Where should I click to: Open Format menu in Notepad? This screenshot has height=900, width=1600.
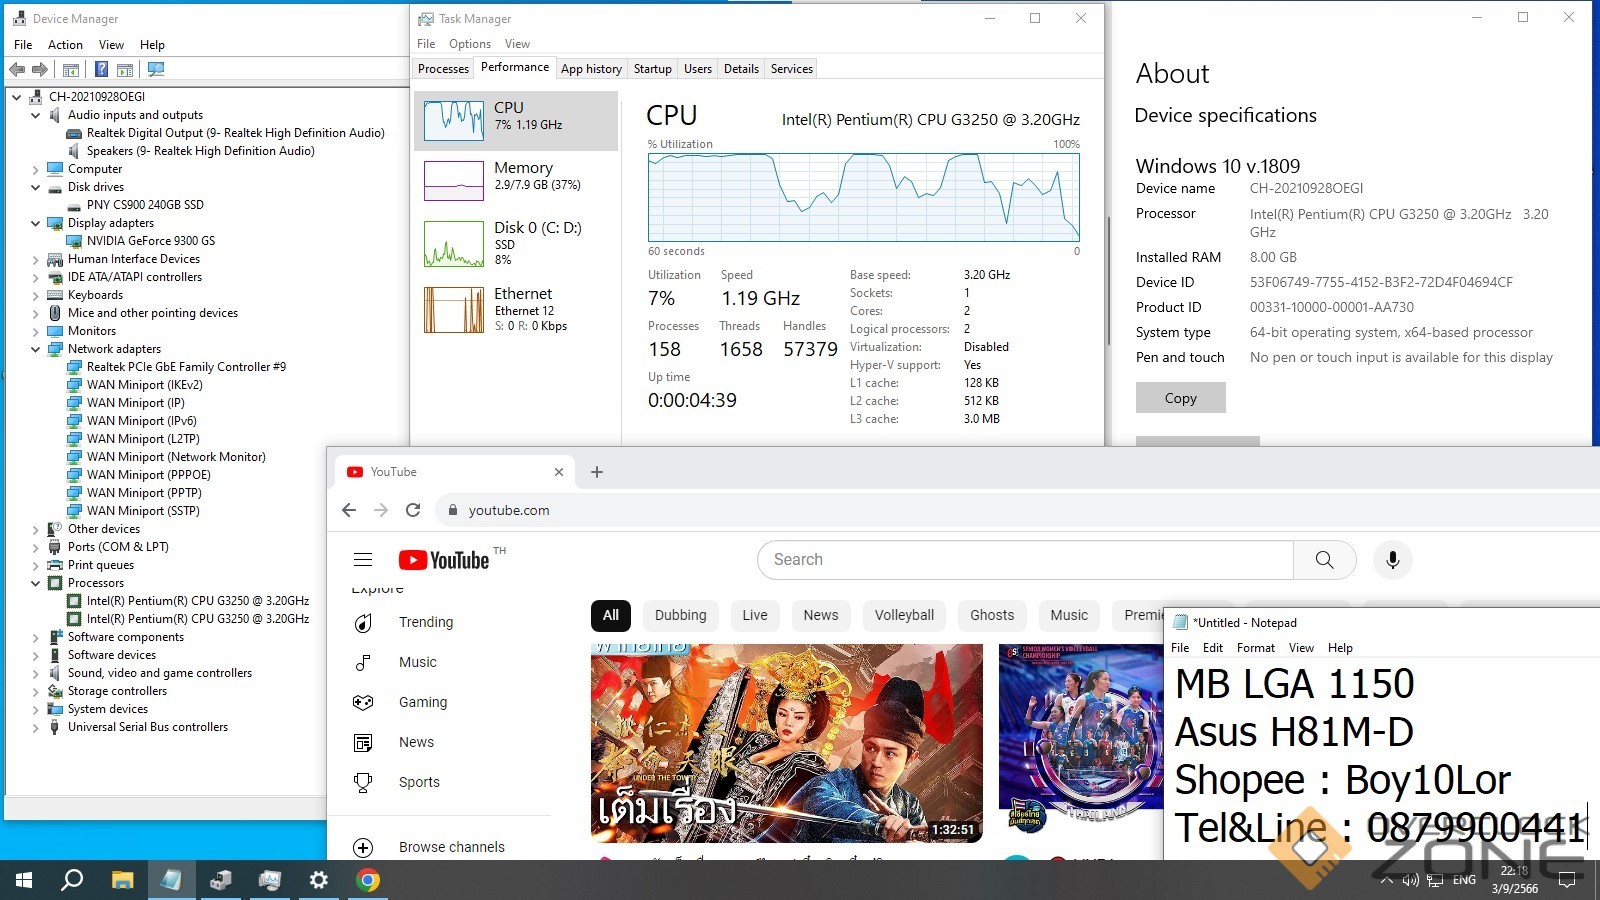1255,648
